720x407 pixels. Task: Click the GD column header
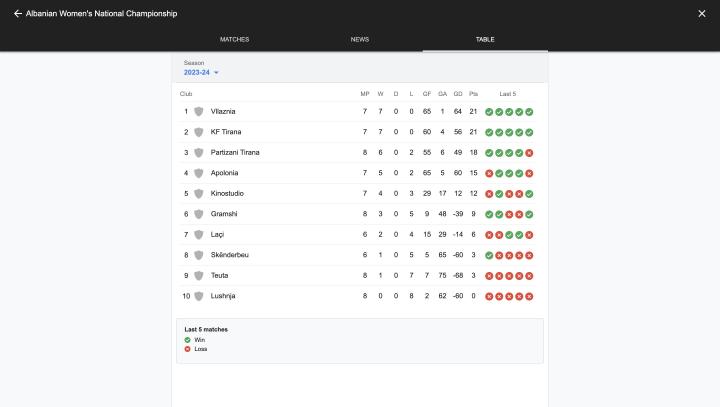pos(458,94)
